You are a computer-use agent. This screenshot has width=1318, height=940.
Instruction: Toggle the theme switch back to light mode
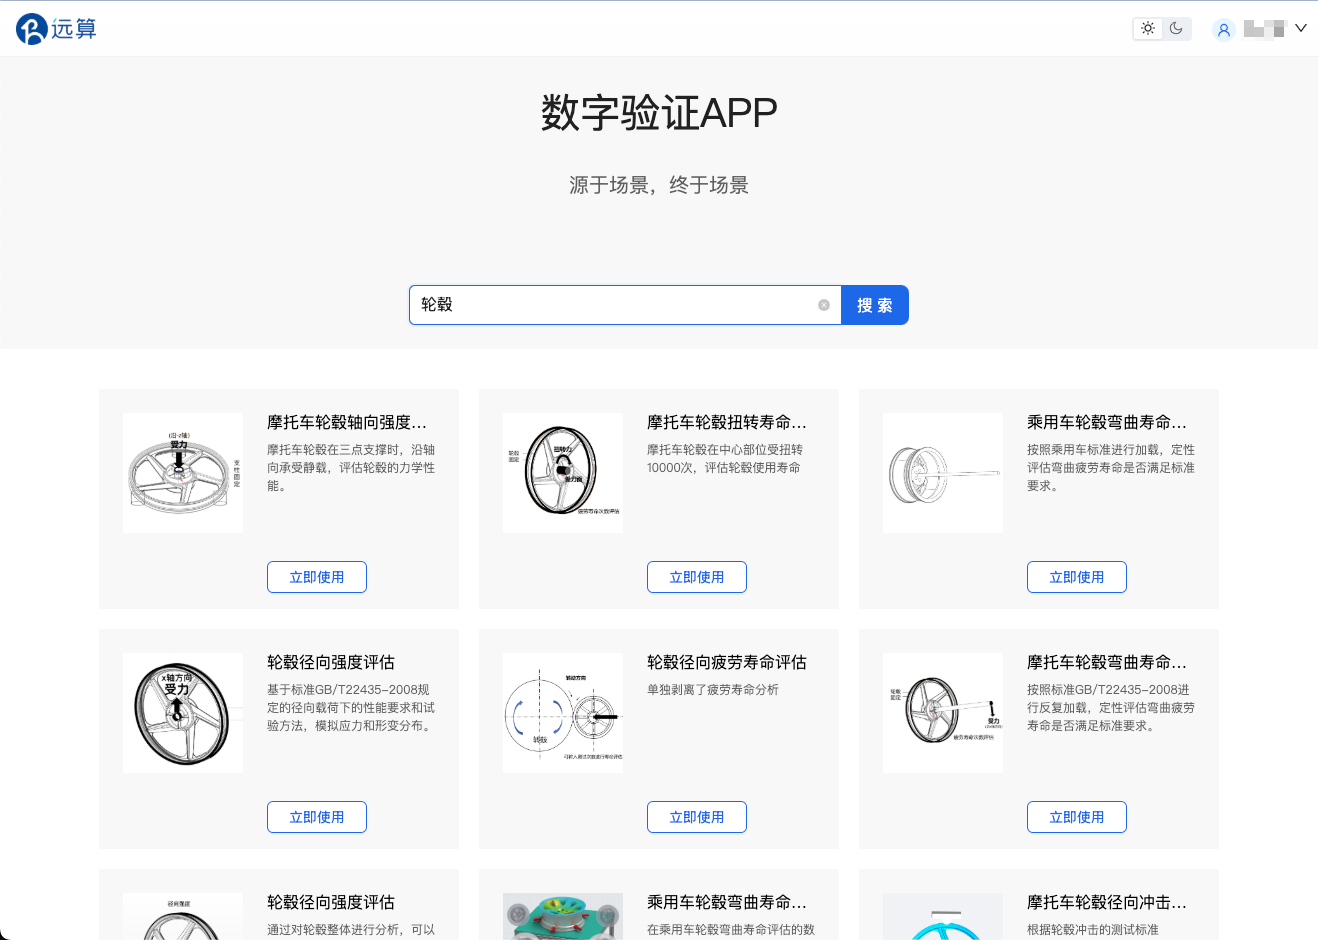[1147, 28]
